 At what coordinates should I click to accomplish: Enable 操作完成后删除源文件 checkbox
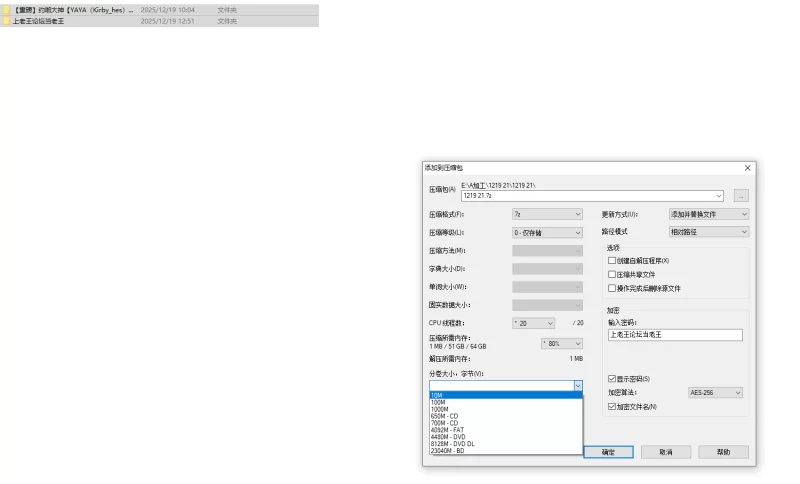(x=612, y=288)
